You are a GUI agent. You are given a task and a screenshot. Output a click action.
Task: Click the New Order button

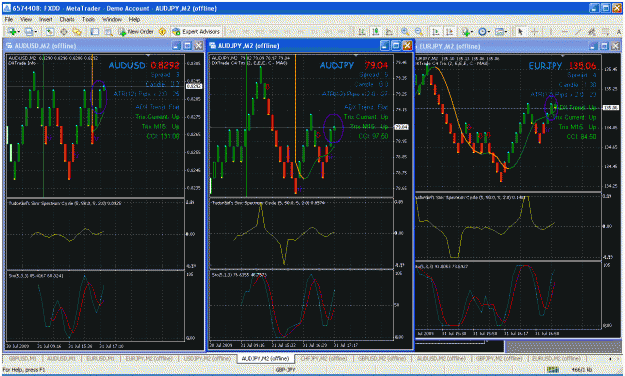(x=136, y=31)
